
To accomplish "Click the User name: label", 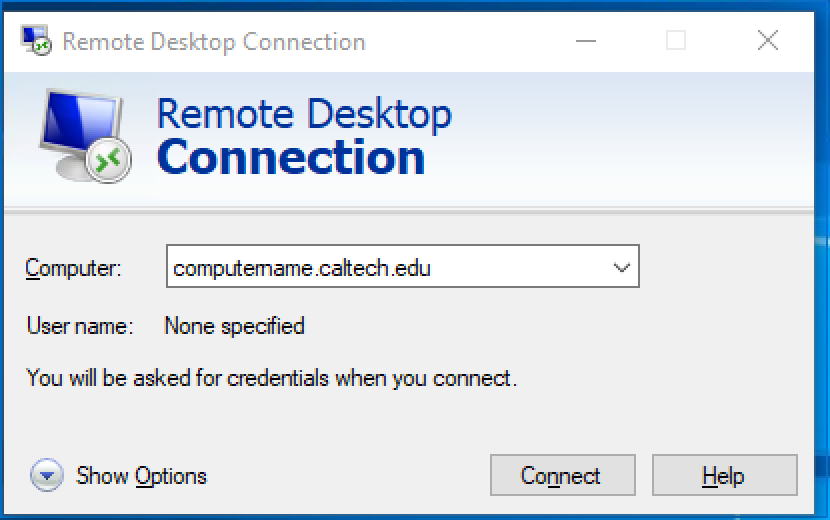I will 79,326.
